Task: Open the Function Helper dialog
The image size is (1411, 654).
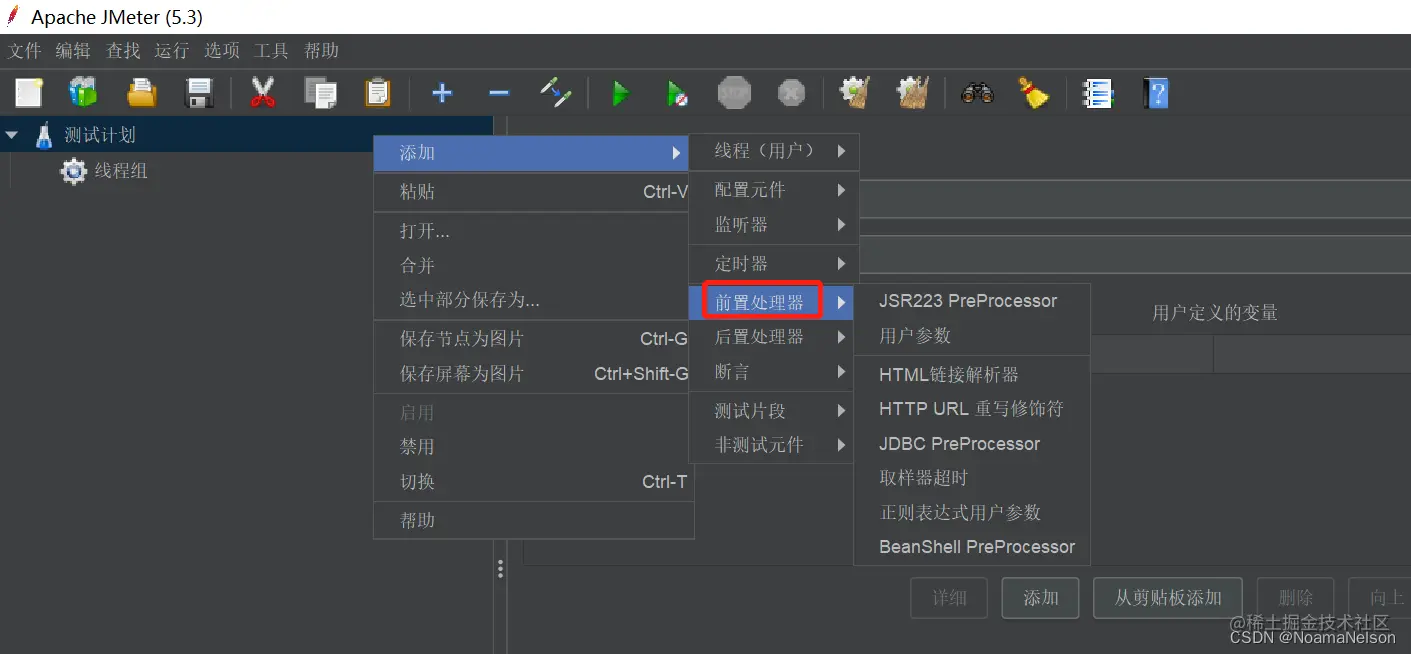Action: [1098, 92]
